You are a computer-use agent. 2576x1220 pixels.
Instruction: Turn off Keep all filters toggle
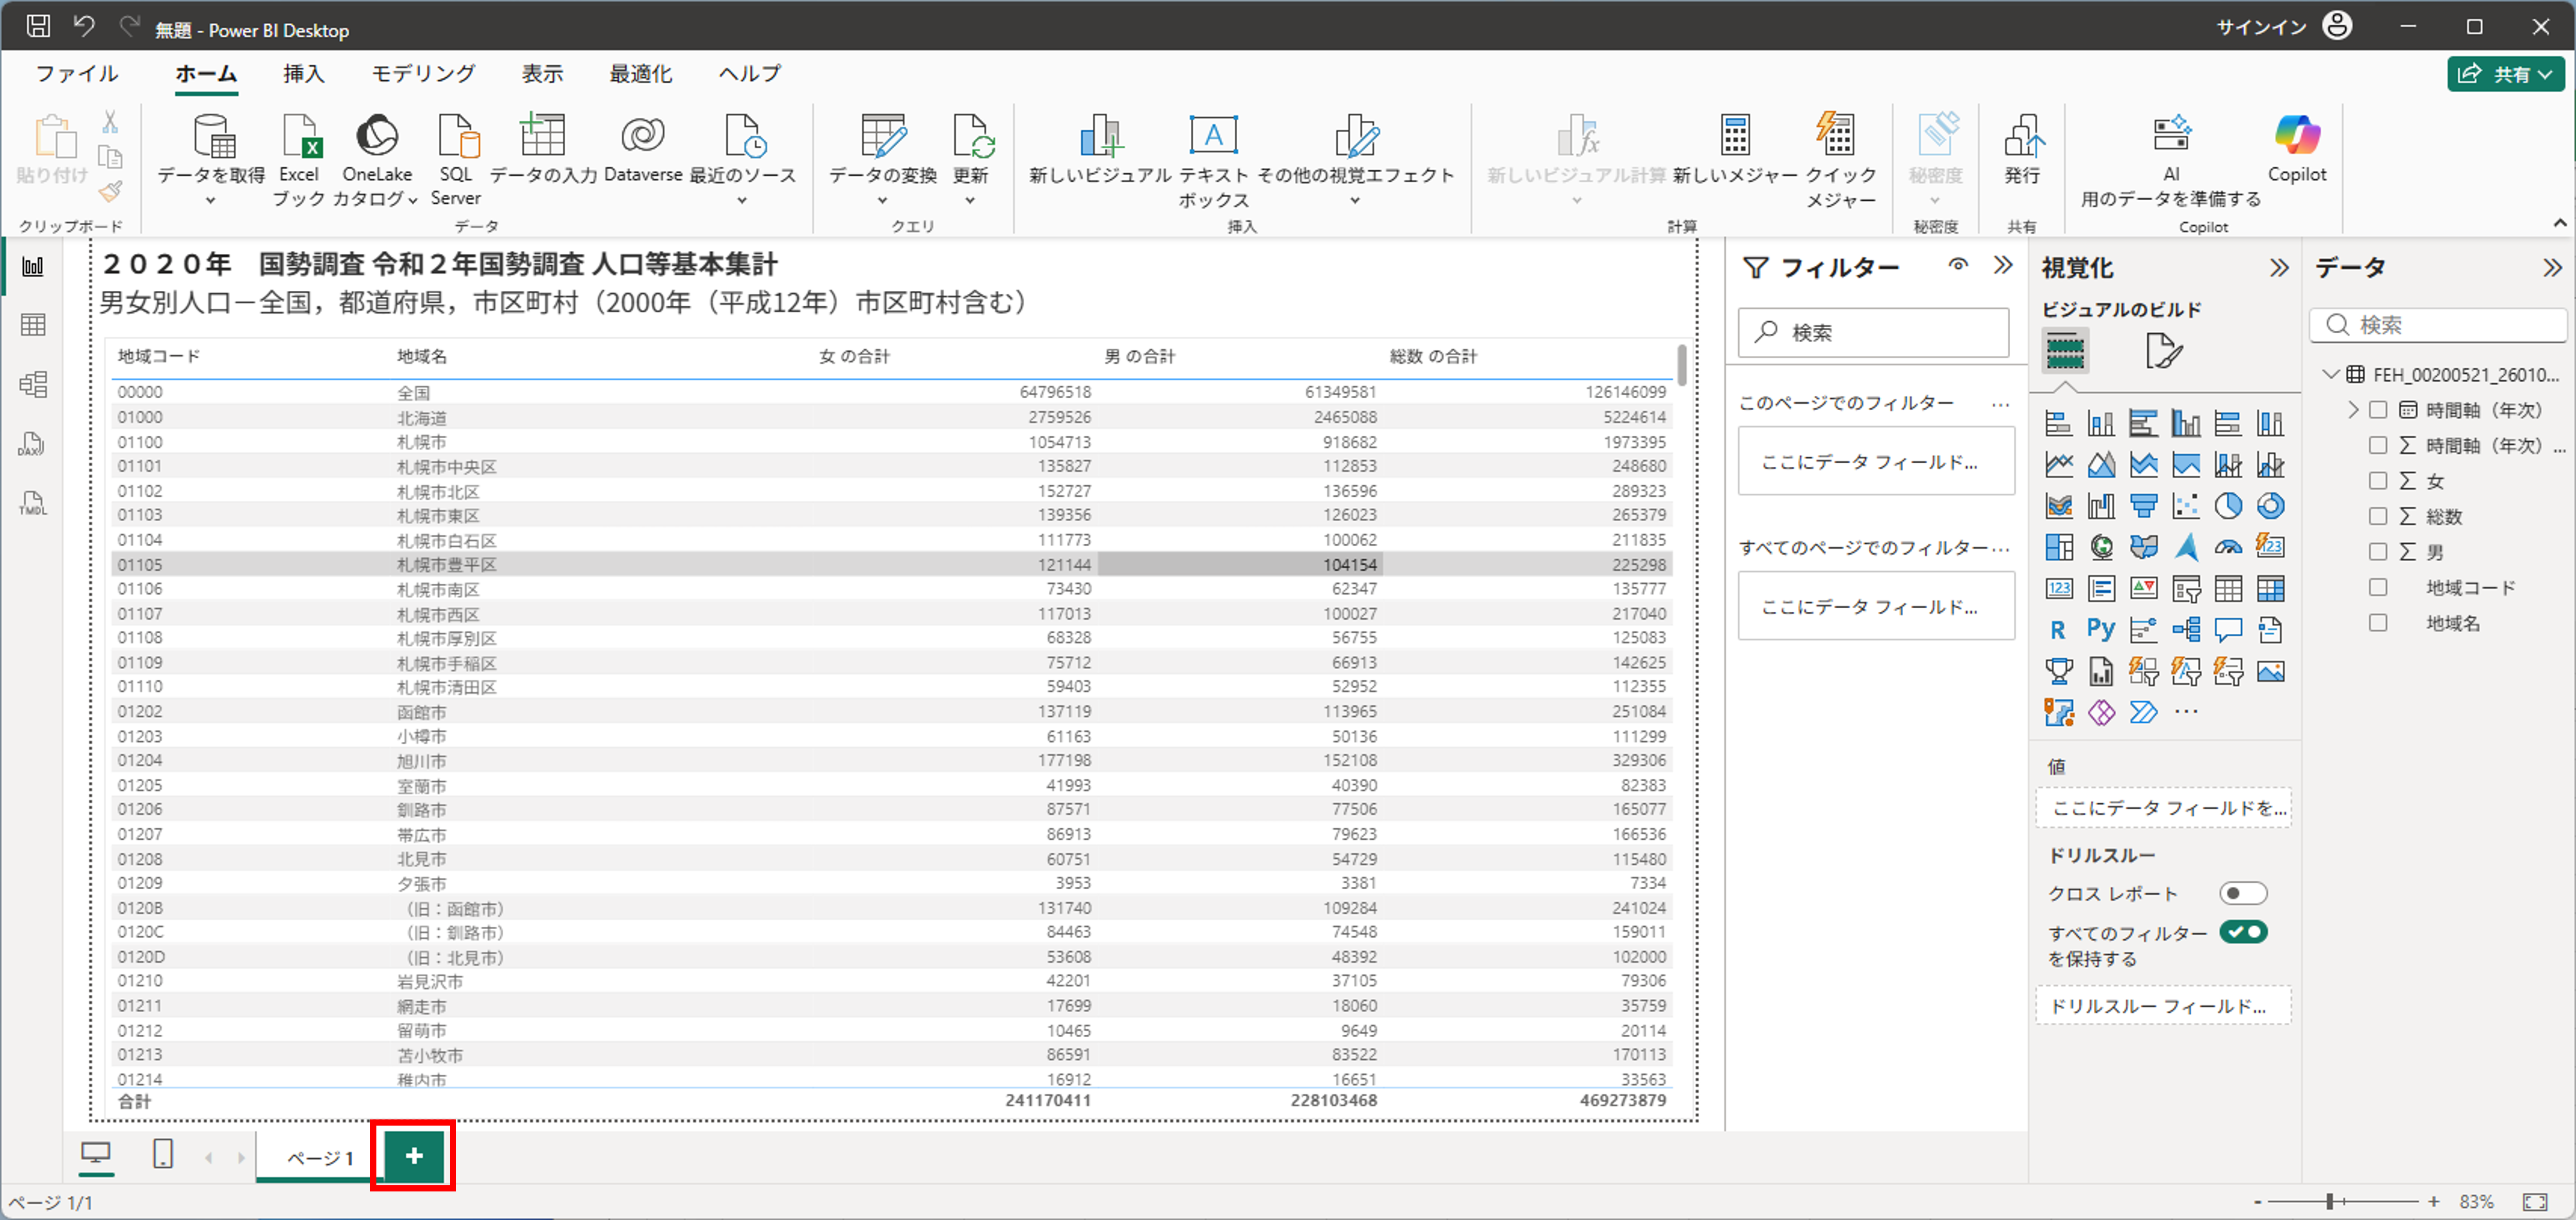pos(2242,932)
